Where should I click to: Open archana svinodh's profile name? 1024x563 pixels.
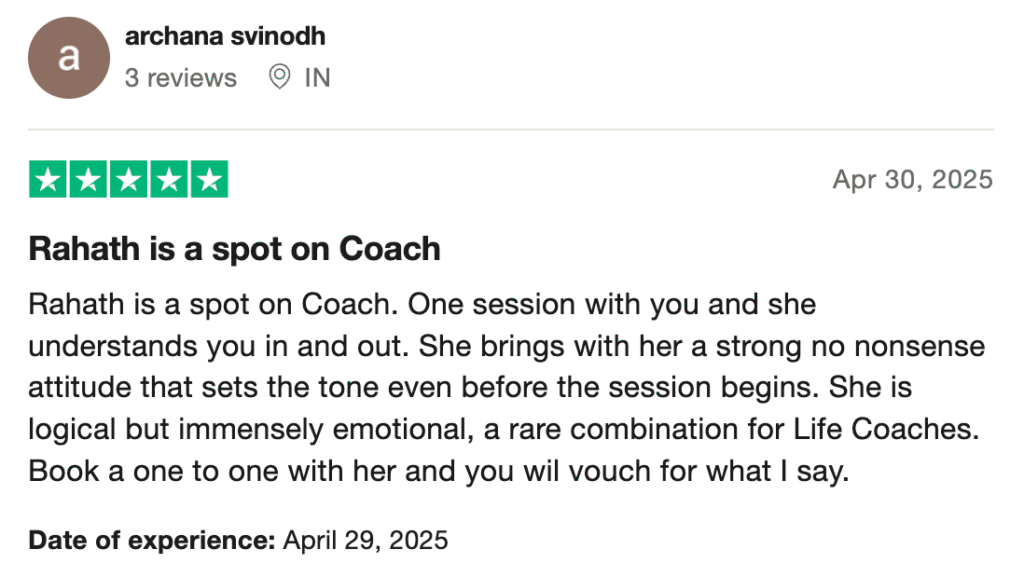point(225,37)
